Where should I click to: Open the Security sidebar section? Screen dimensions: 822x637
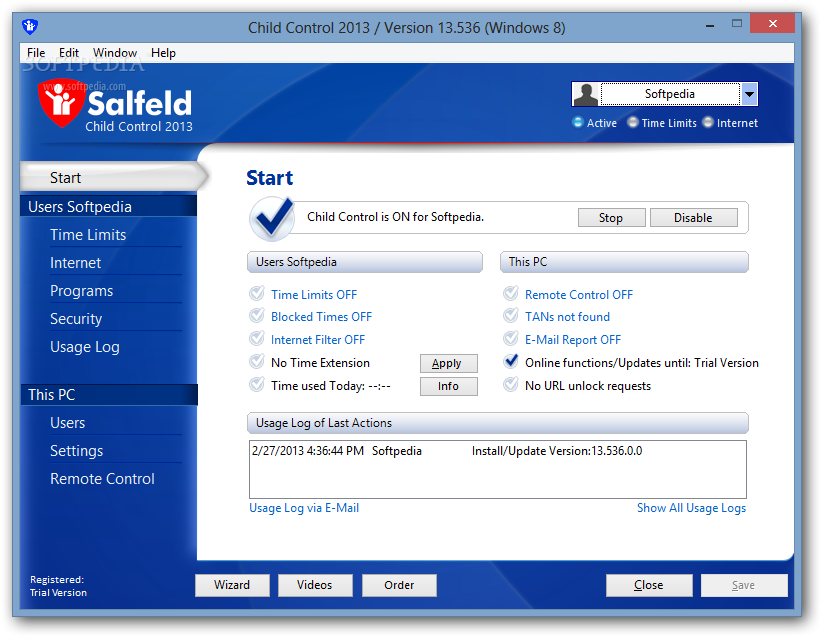coord(76,319)
